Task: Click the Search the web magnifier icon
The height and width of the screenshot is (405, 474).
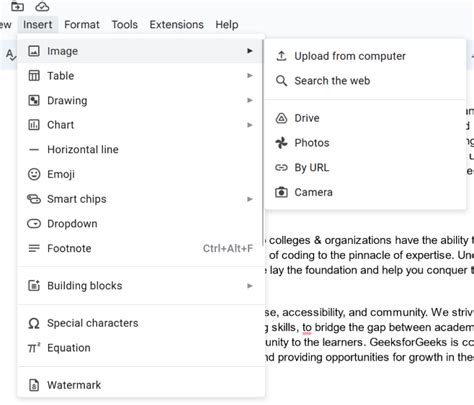Action: pos(281,81)
